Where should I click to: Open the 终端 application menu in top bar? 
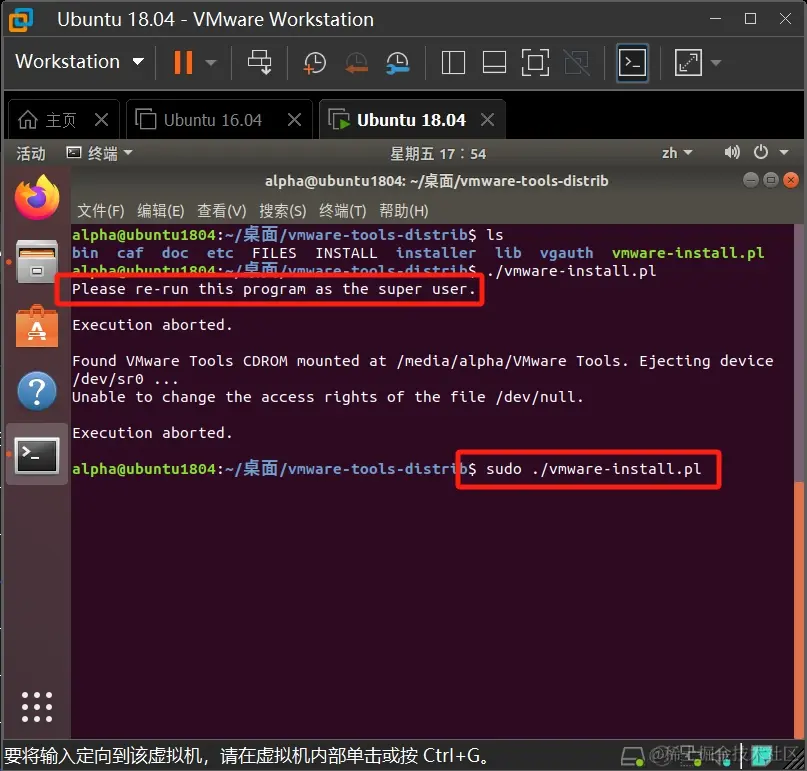99,153
